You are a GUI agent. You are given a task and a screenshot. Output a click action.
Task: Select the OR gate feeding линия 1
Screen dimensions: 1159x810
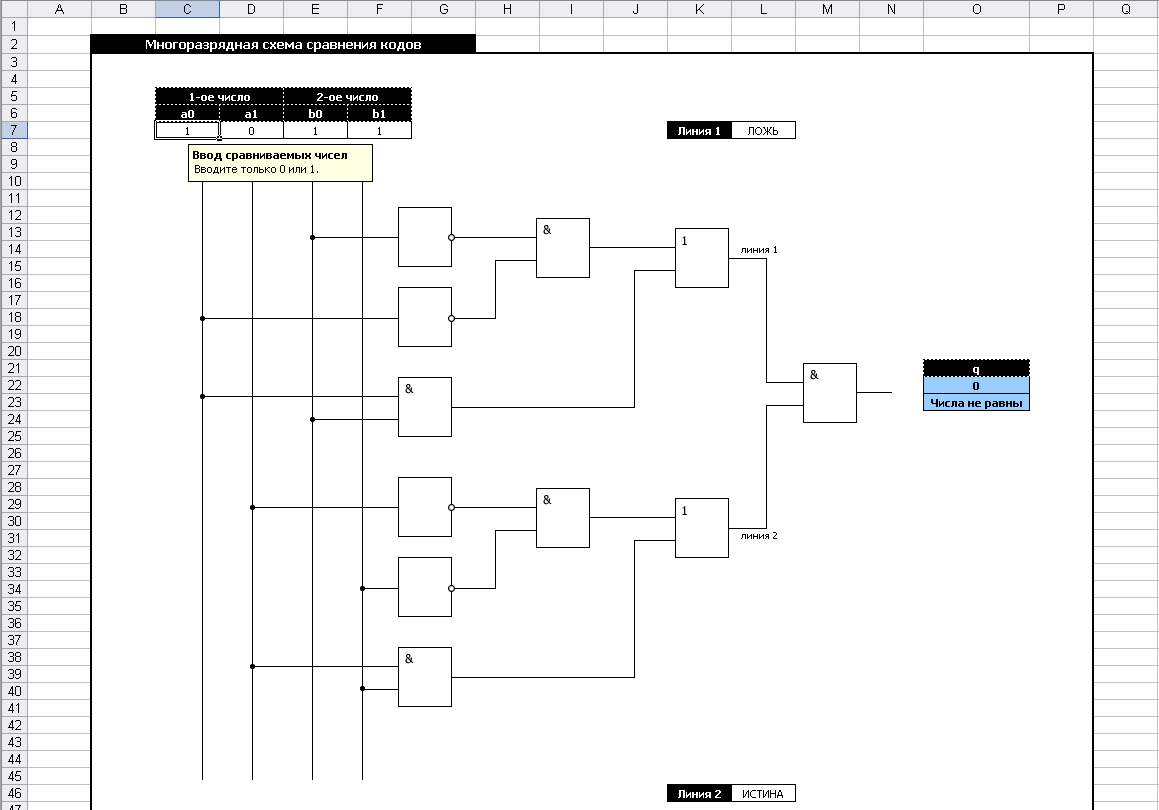pos(701,258)
